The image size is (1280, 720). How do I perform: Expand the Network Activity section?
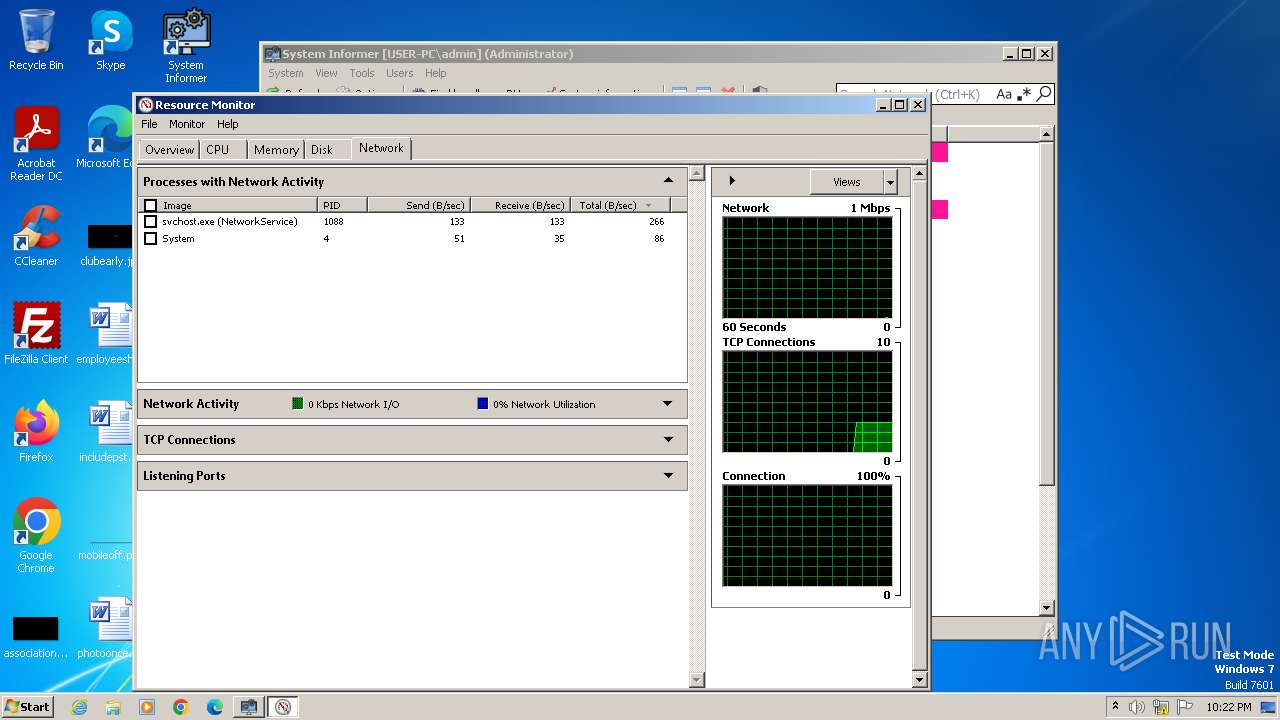click(x=668, y=404)
